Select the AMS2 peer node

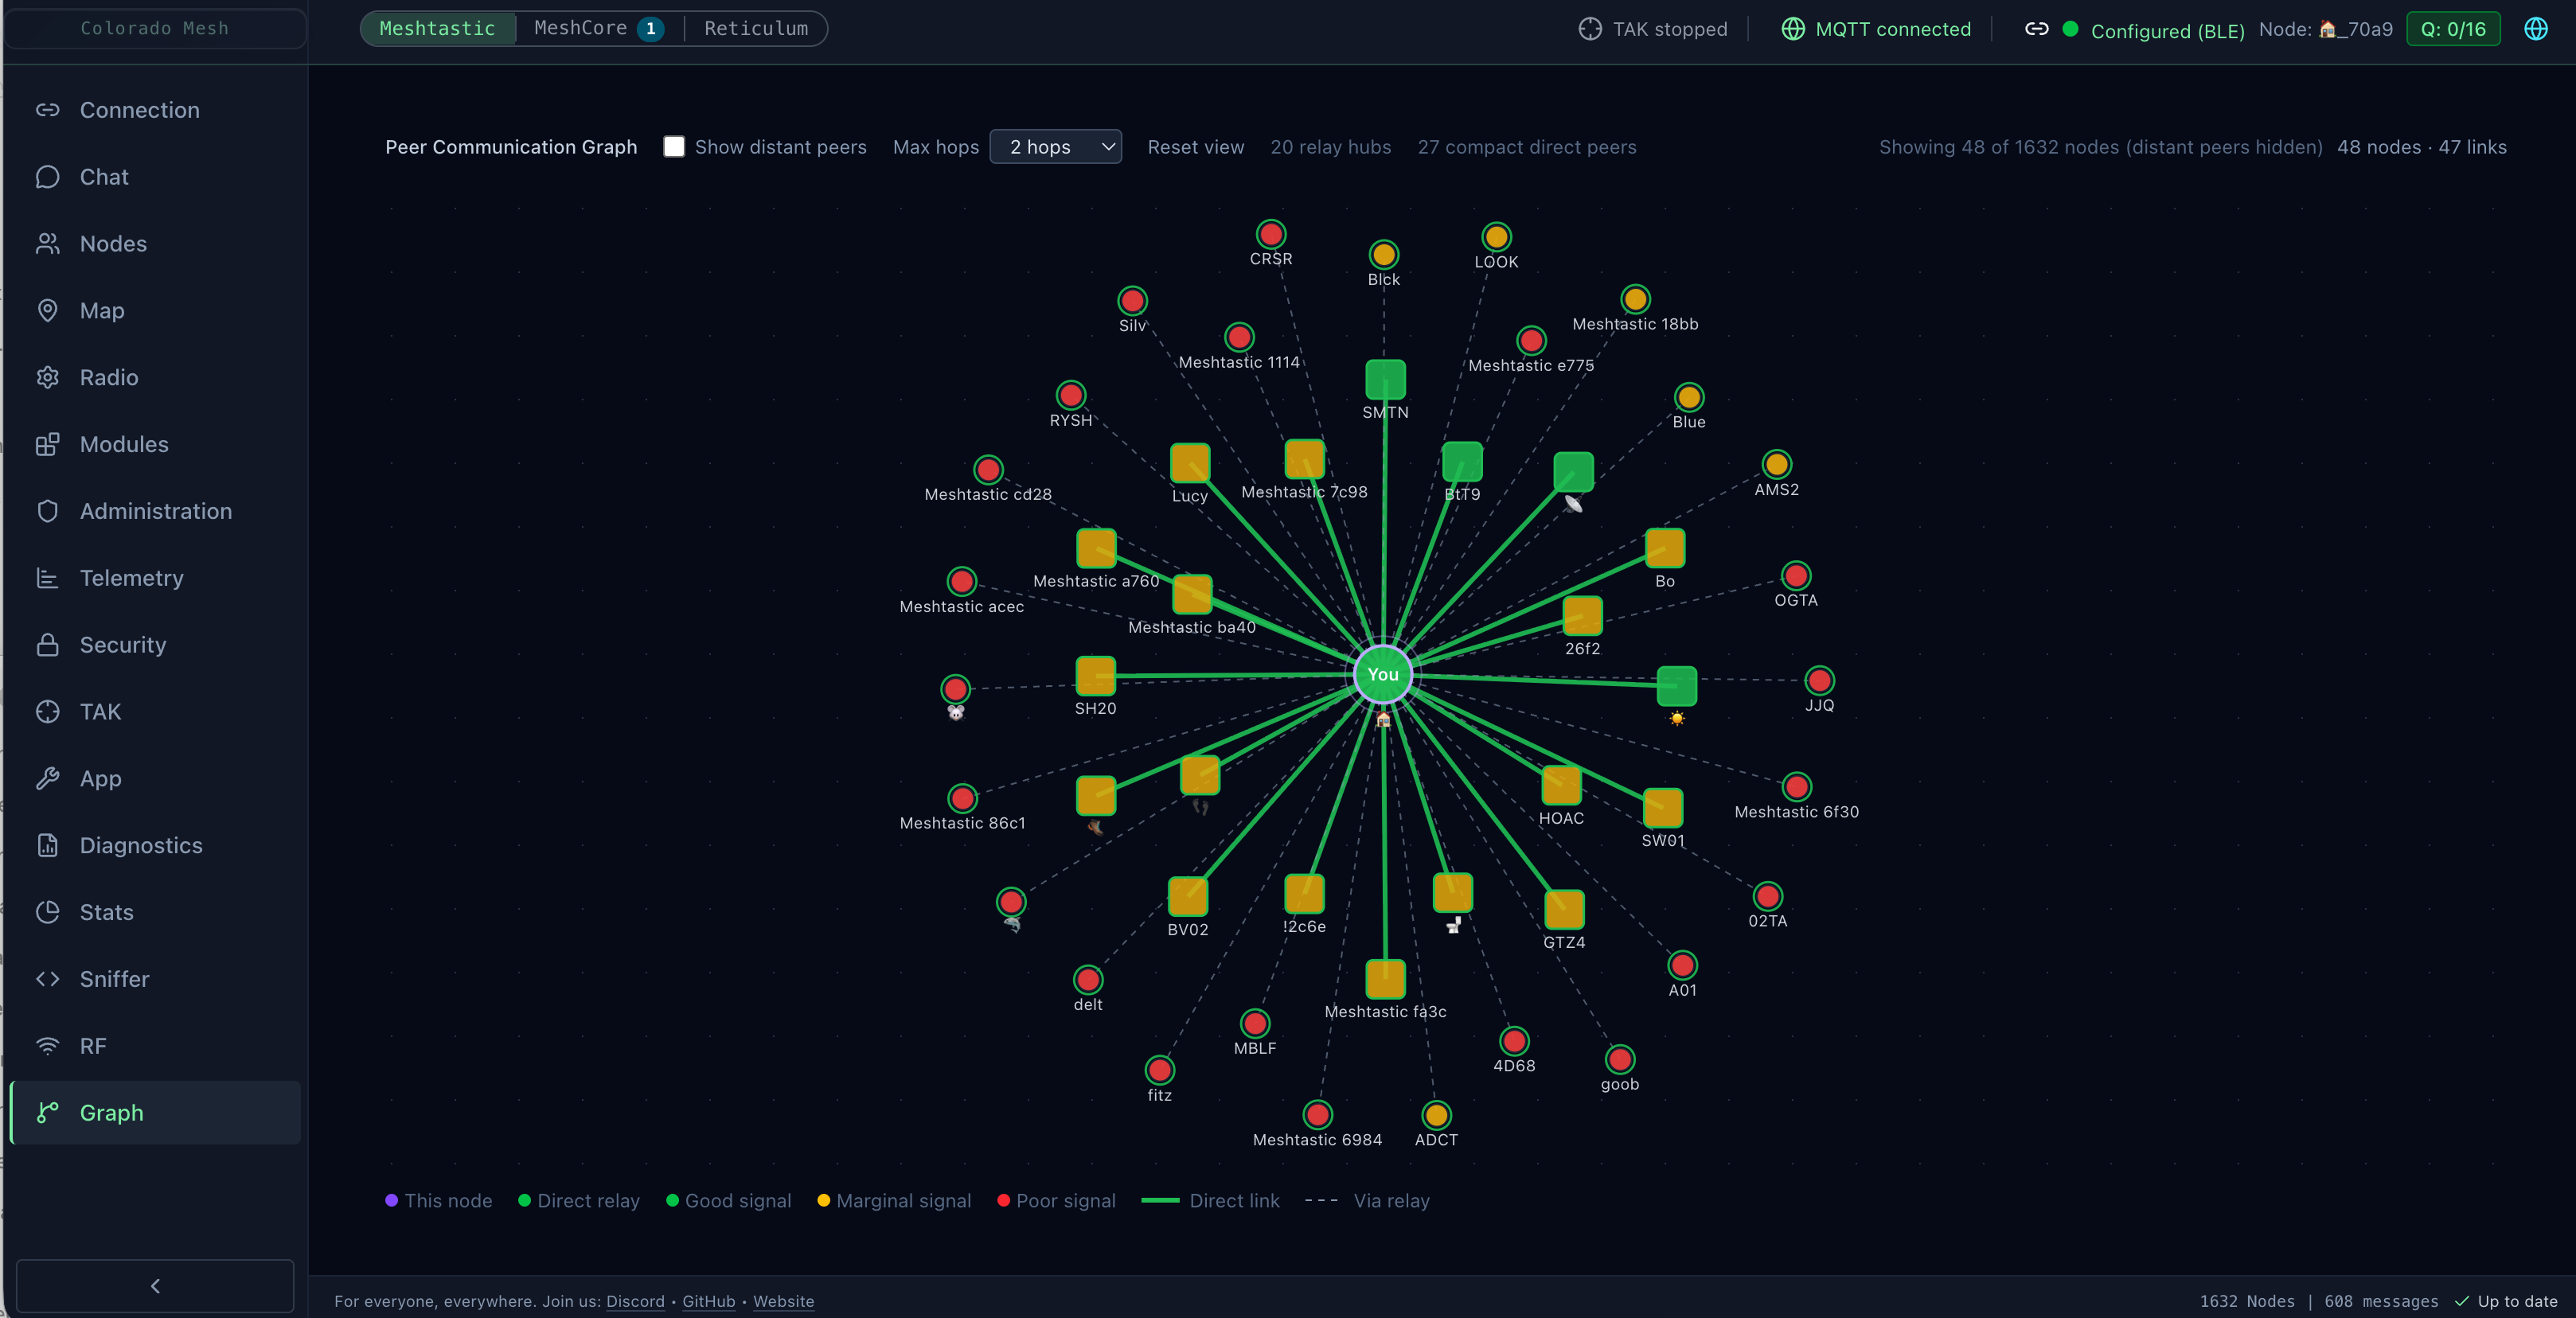1777,464
